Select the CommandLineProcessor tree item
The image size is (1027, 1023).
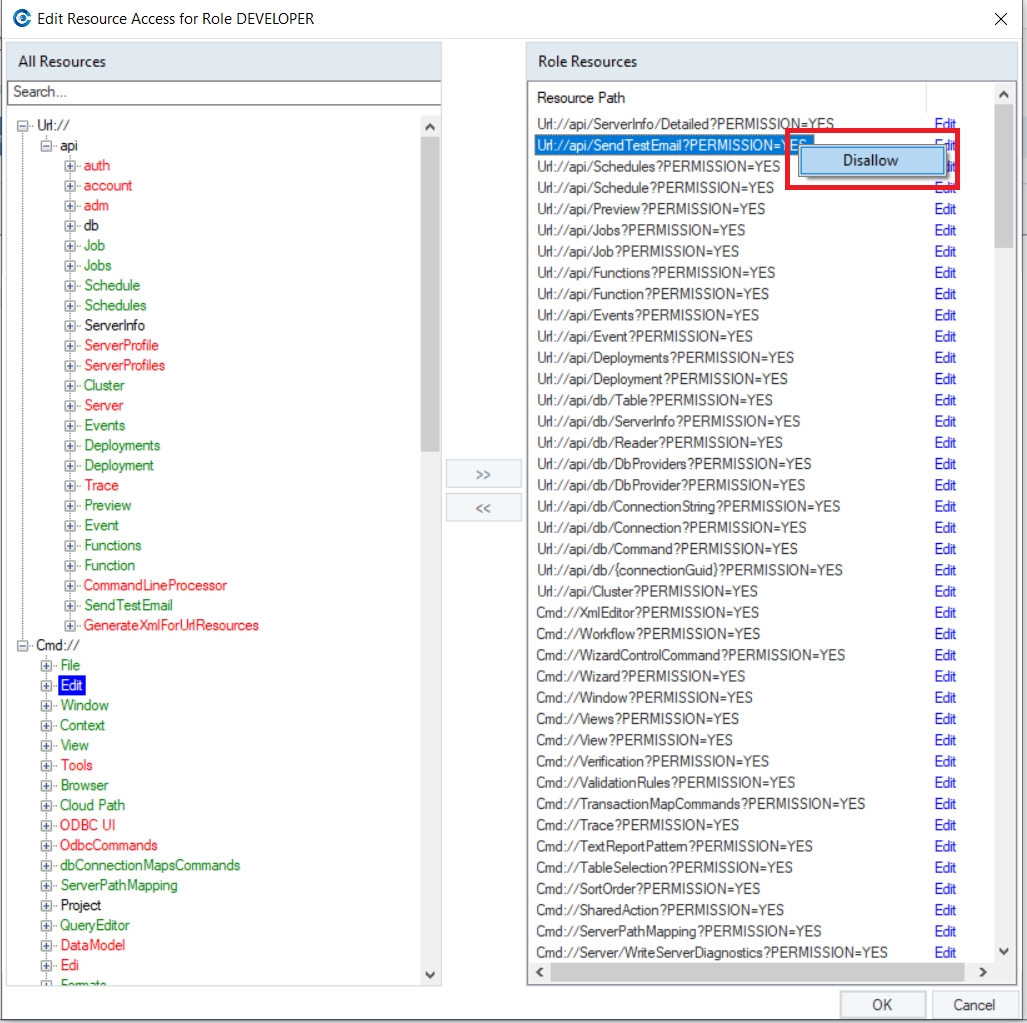click(x=155, y=585)
